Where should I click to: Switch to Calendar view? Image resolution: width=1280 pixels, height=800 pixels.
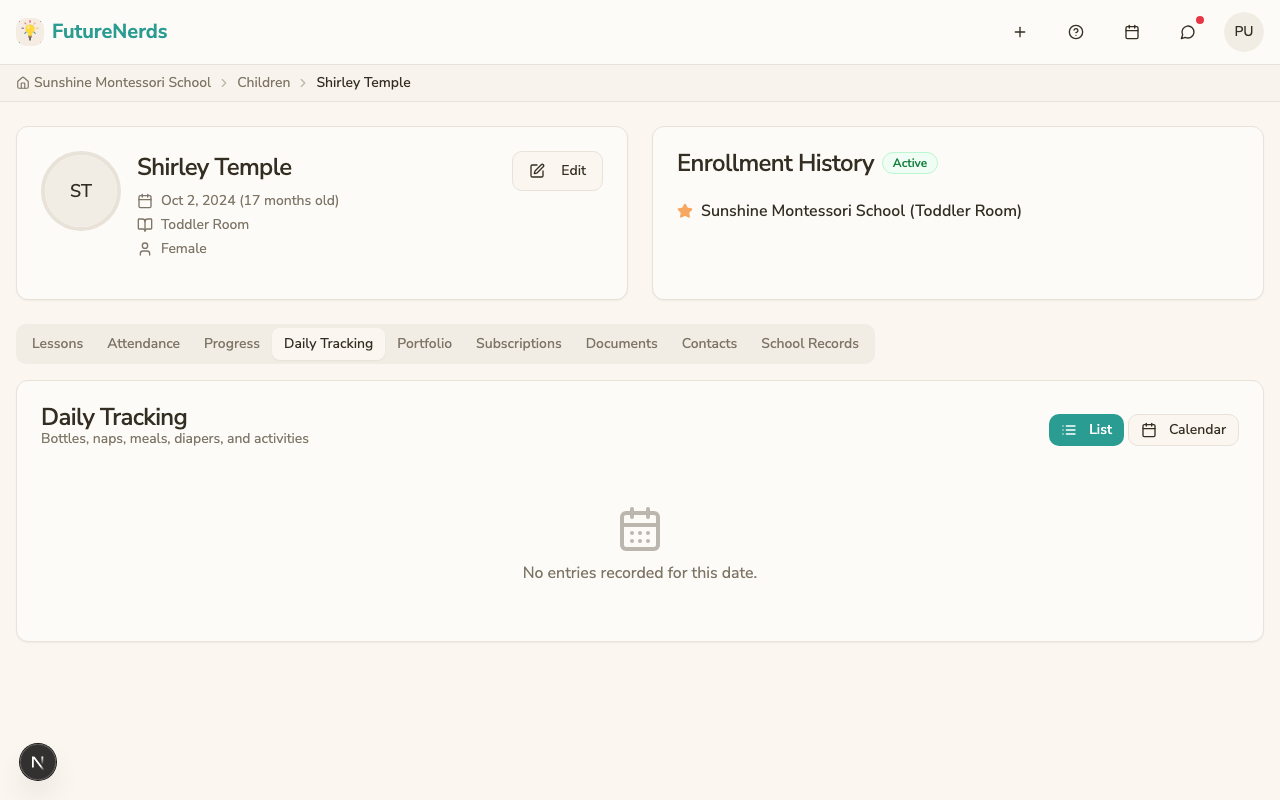pyautogui.click(x=1183, y=430)
